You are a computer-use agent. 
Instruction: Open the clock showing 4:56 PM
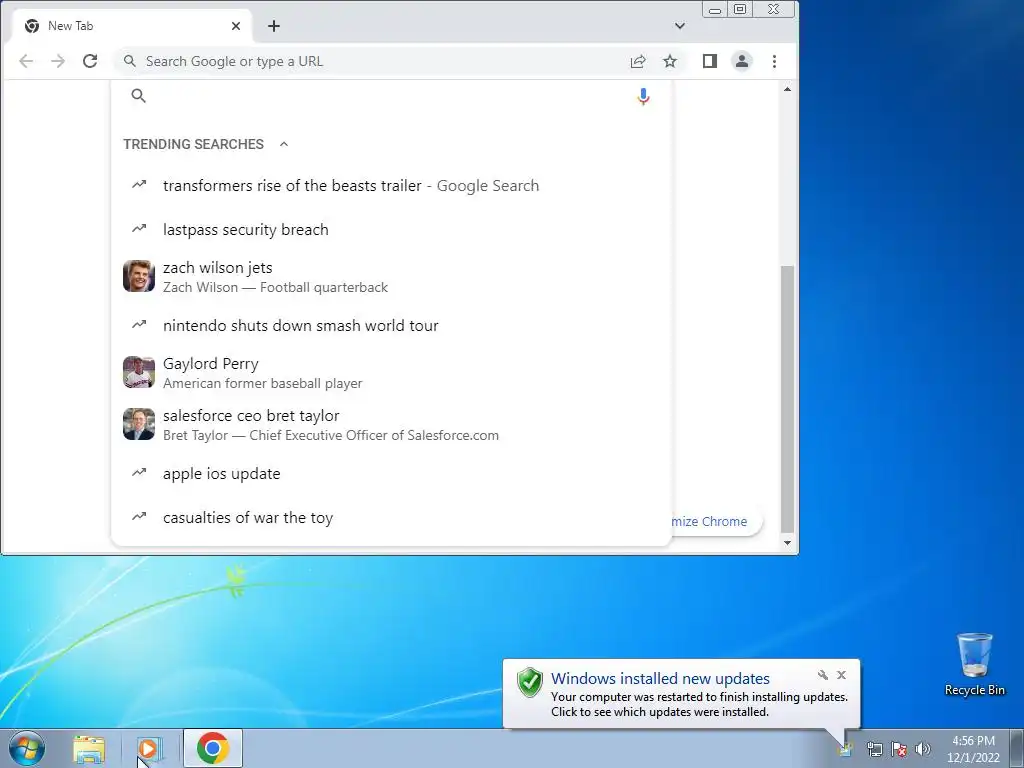click(973, 749)
